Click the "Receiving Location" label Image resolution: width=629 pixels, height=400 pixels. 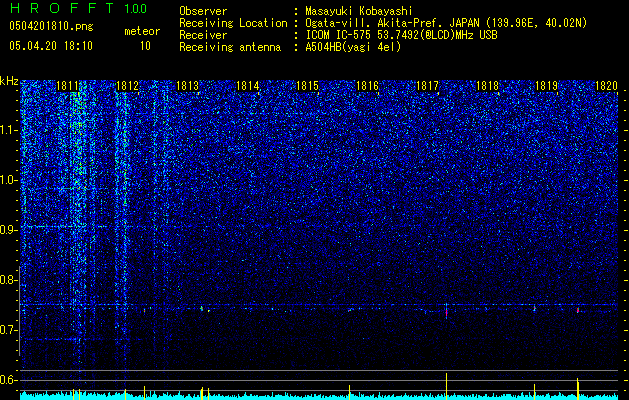coord(233,23)
